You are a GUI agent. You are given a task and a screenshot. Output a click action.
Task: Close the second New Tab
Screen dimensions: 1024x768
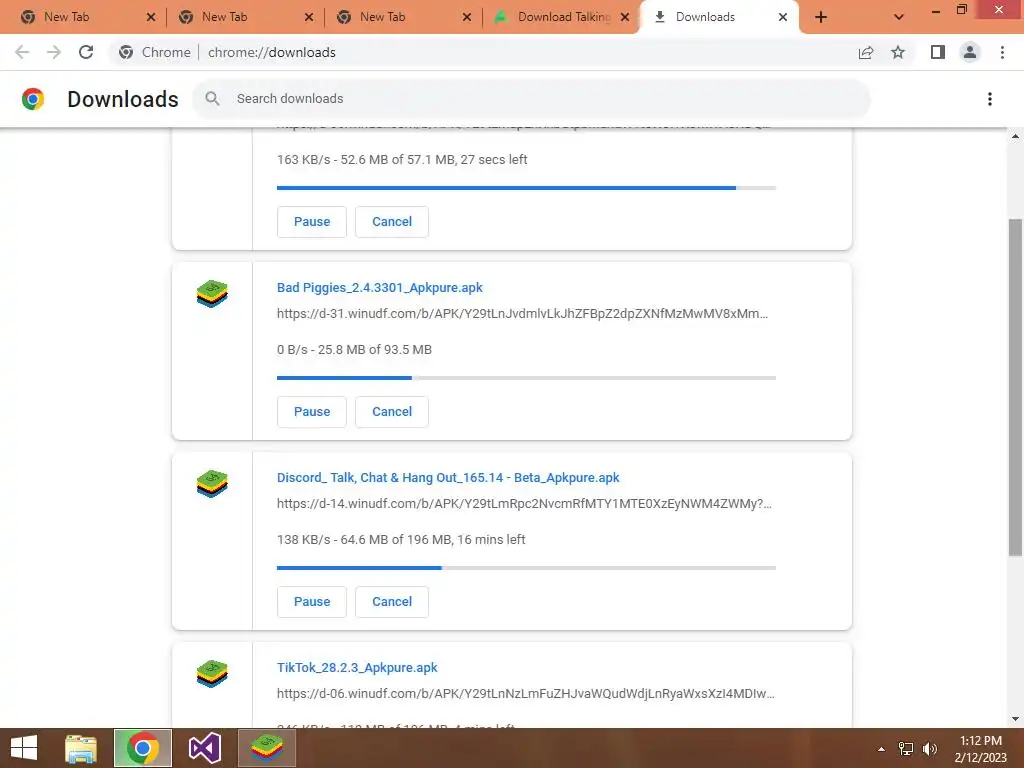(x=309, y=17)
